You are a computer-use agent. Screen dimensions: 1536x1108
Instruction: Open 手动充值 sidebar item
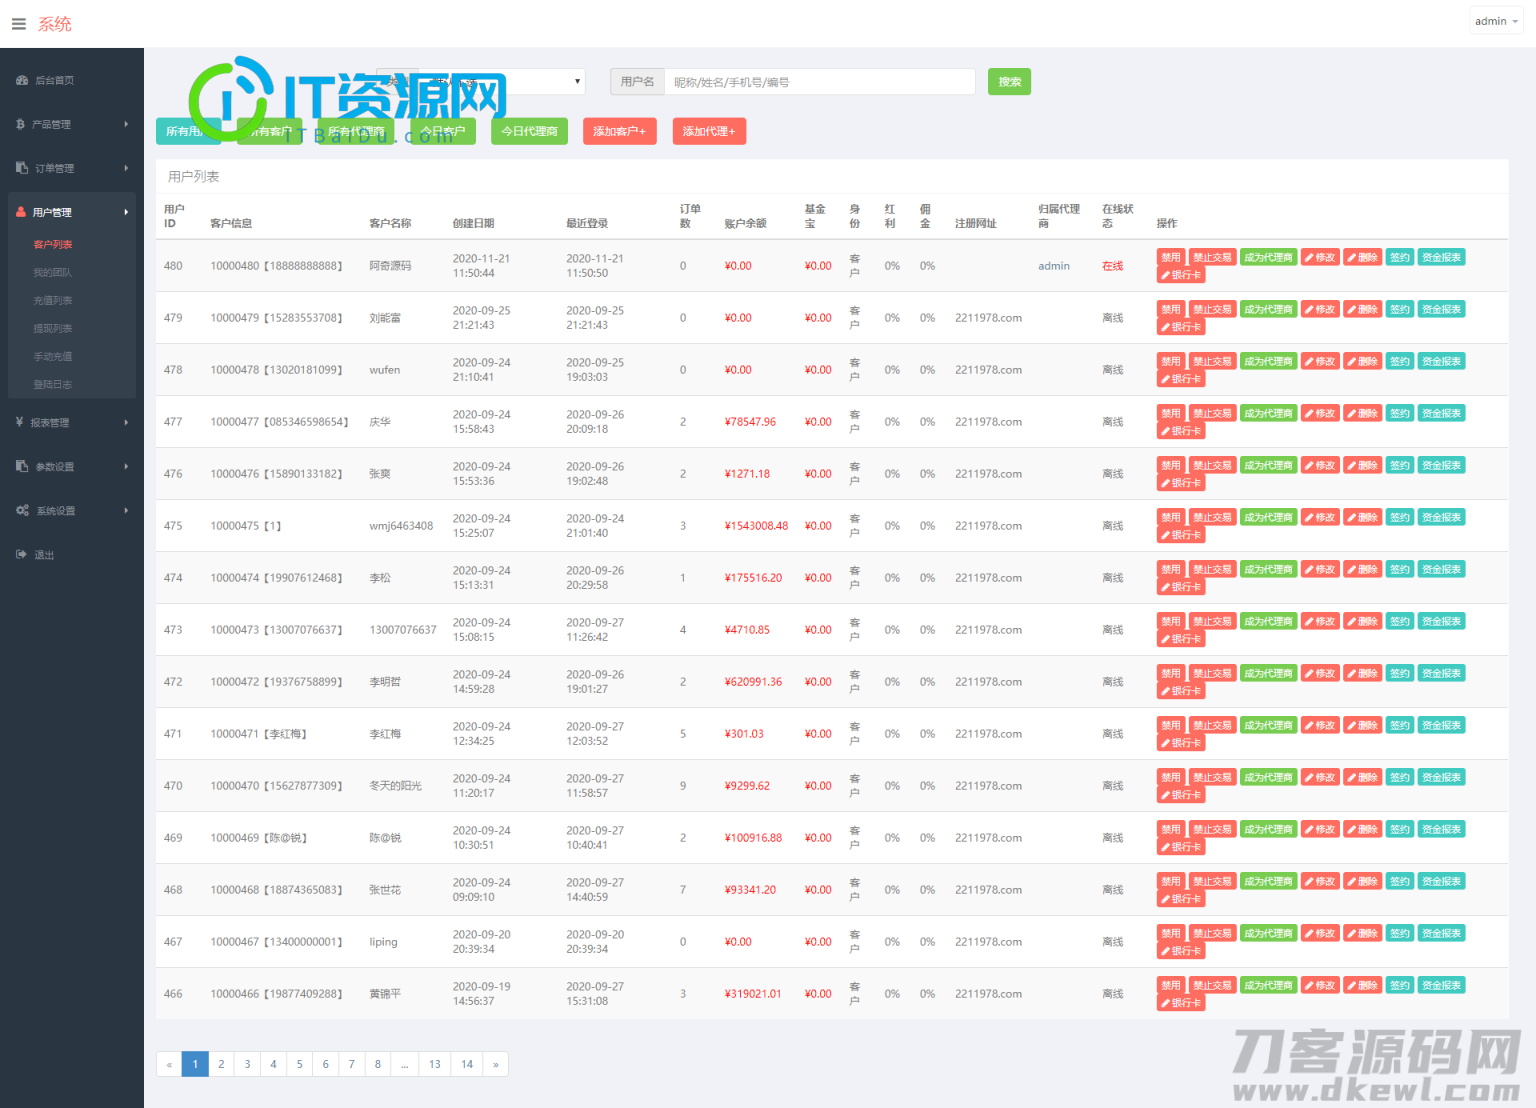click(53, 356)
